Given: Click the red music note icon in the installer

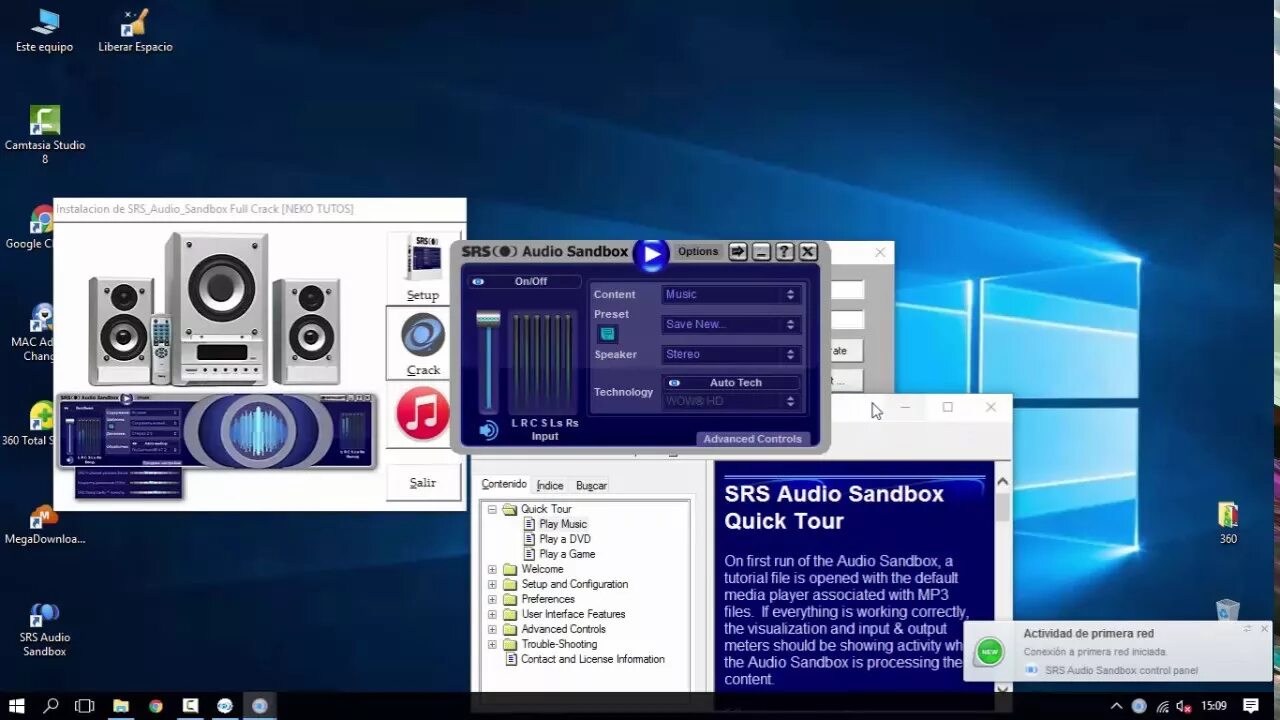Looking at the screenshot, I should 423,413.
